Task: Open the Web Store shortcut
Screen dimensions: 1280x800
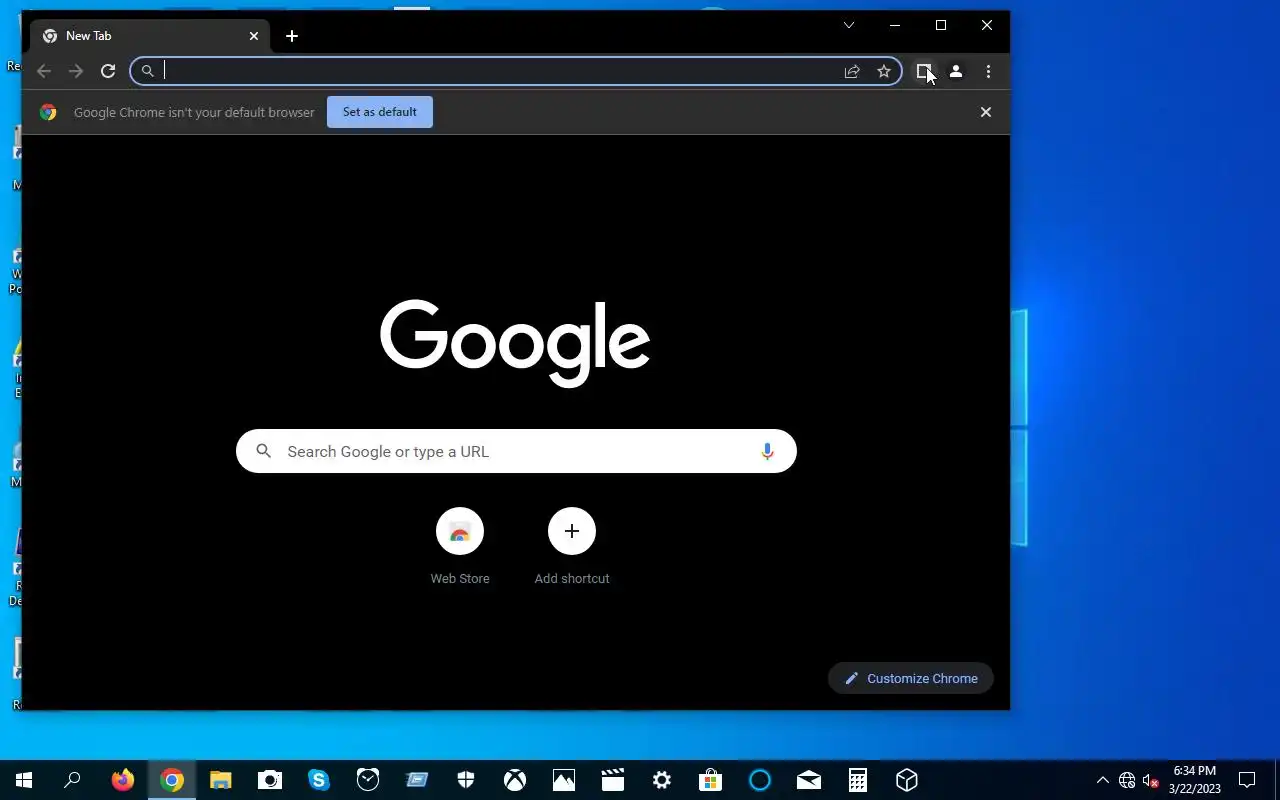Action: click(x=460, y=546)
